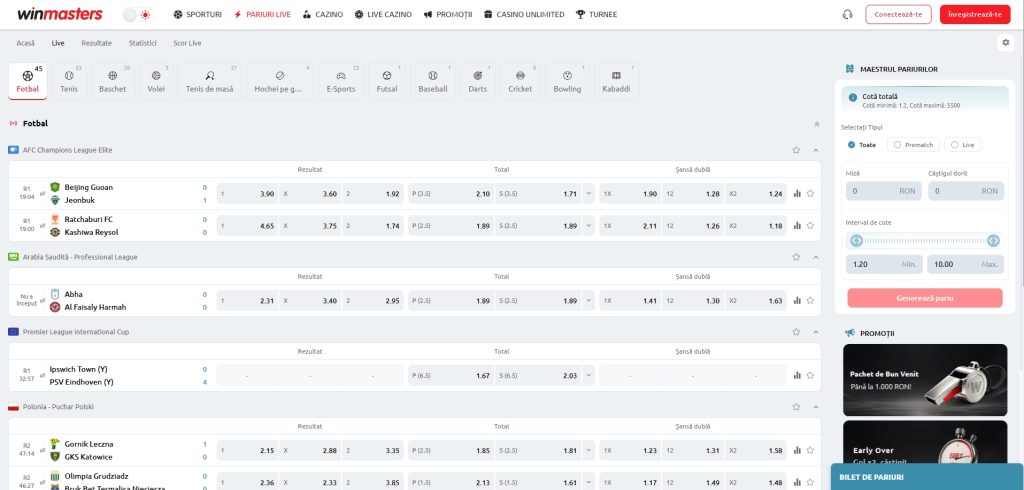Click the Înregistrează-te register button
The width and height of the screenshot is (1024, 490).
(x=975, y=14)
